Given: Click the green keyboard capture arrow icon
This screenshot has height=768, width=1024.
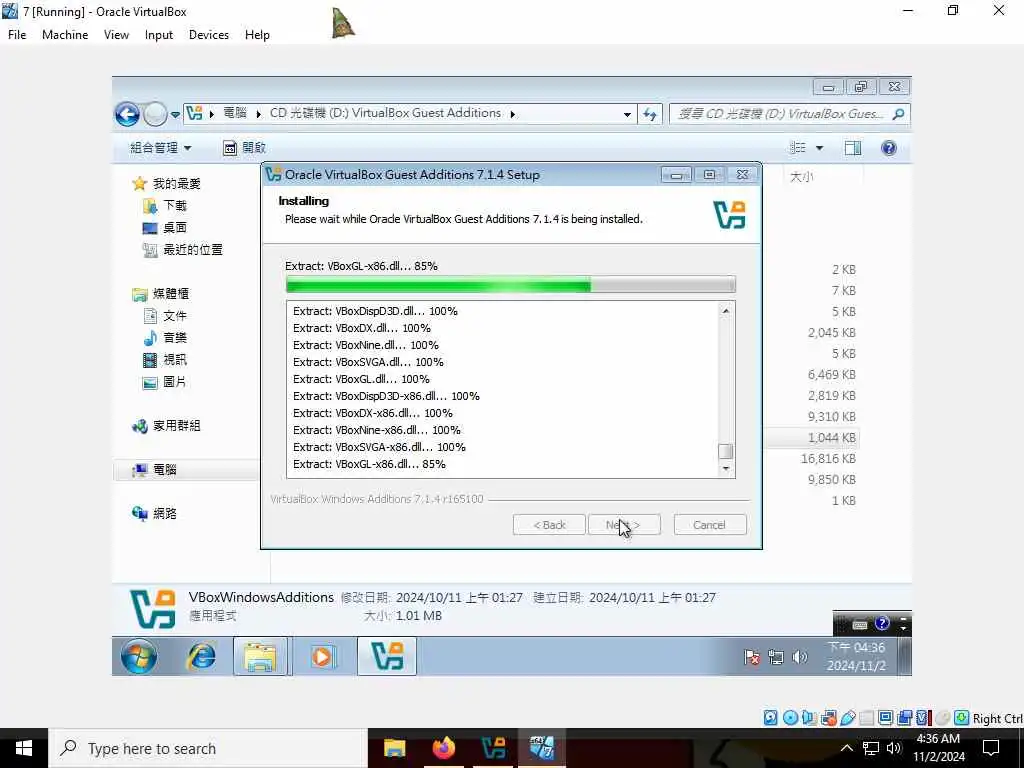Looking at the screenshot, I should coord(961,718).
